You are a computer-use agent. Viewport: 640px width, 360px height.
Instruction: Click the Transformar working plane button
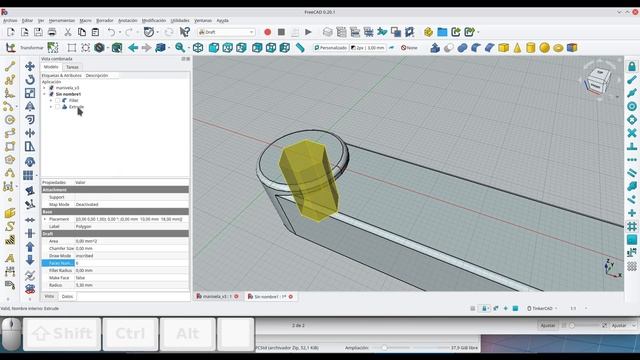(x=32, y=48)
